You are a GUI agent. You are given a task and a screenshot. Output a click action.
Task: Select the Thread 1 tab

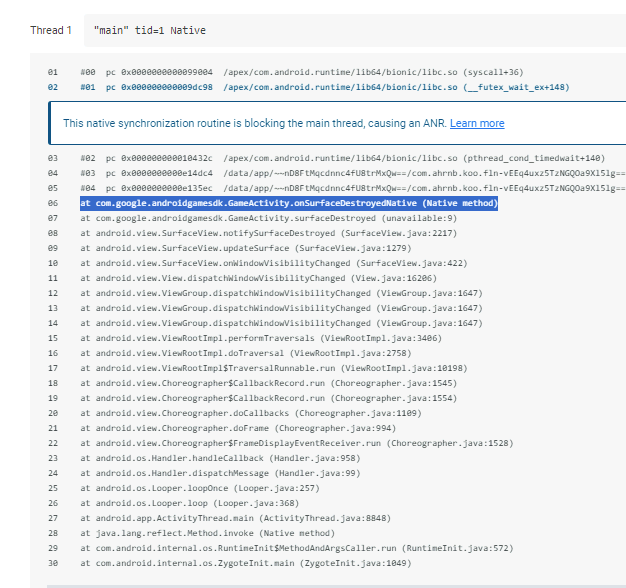tap(51, 30)
